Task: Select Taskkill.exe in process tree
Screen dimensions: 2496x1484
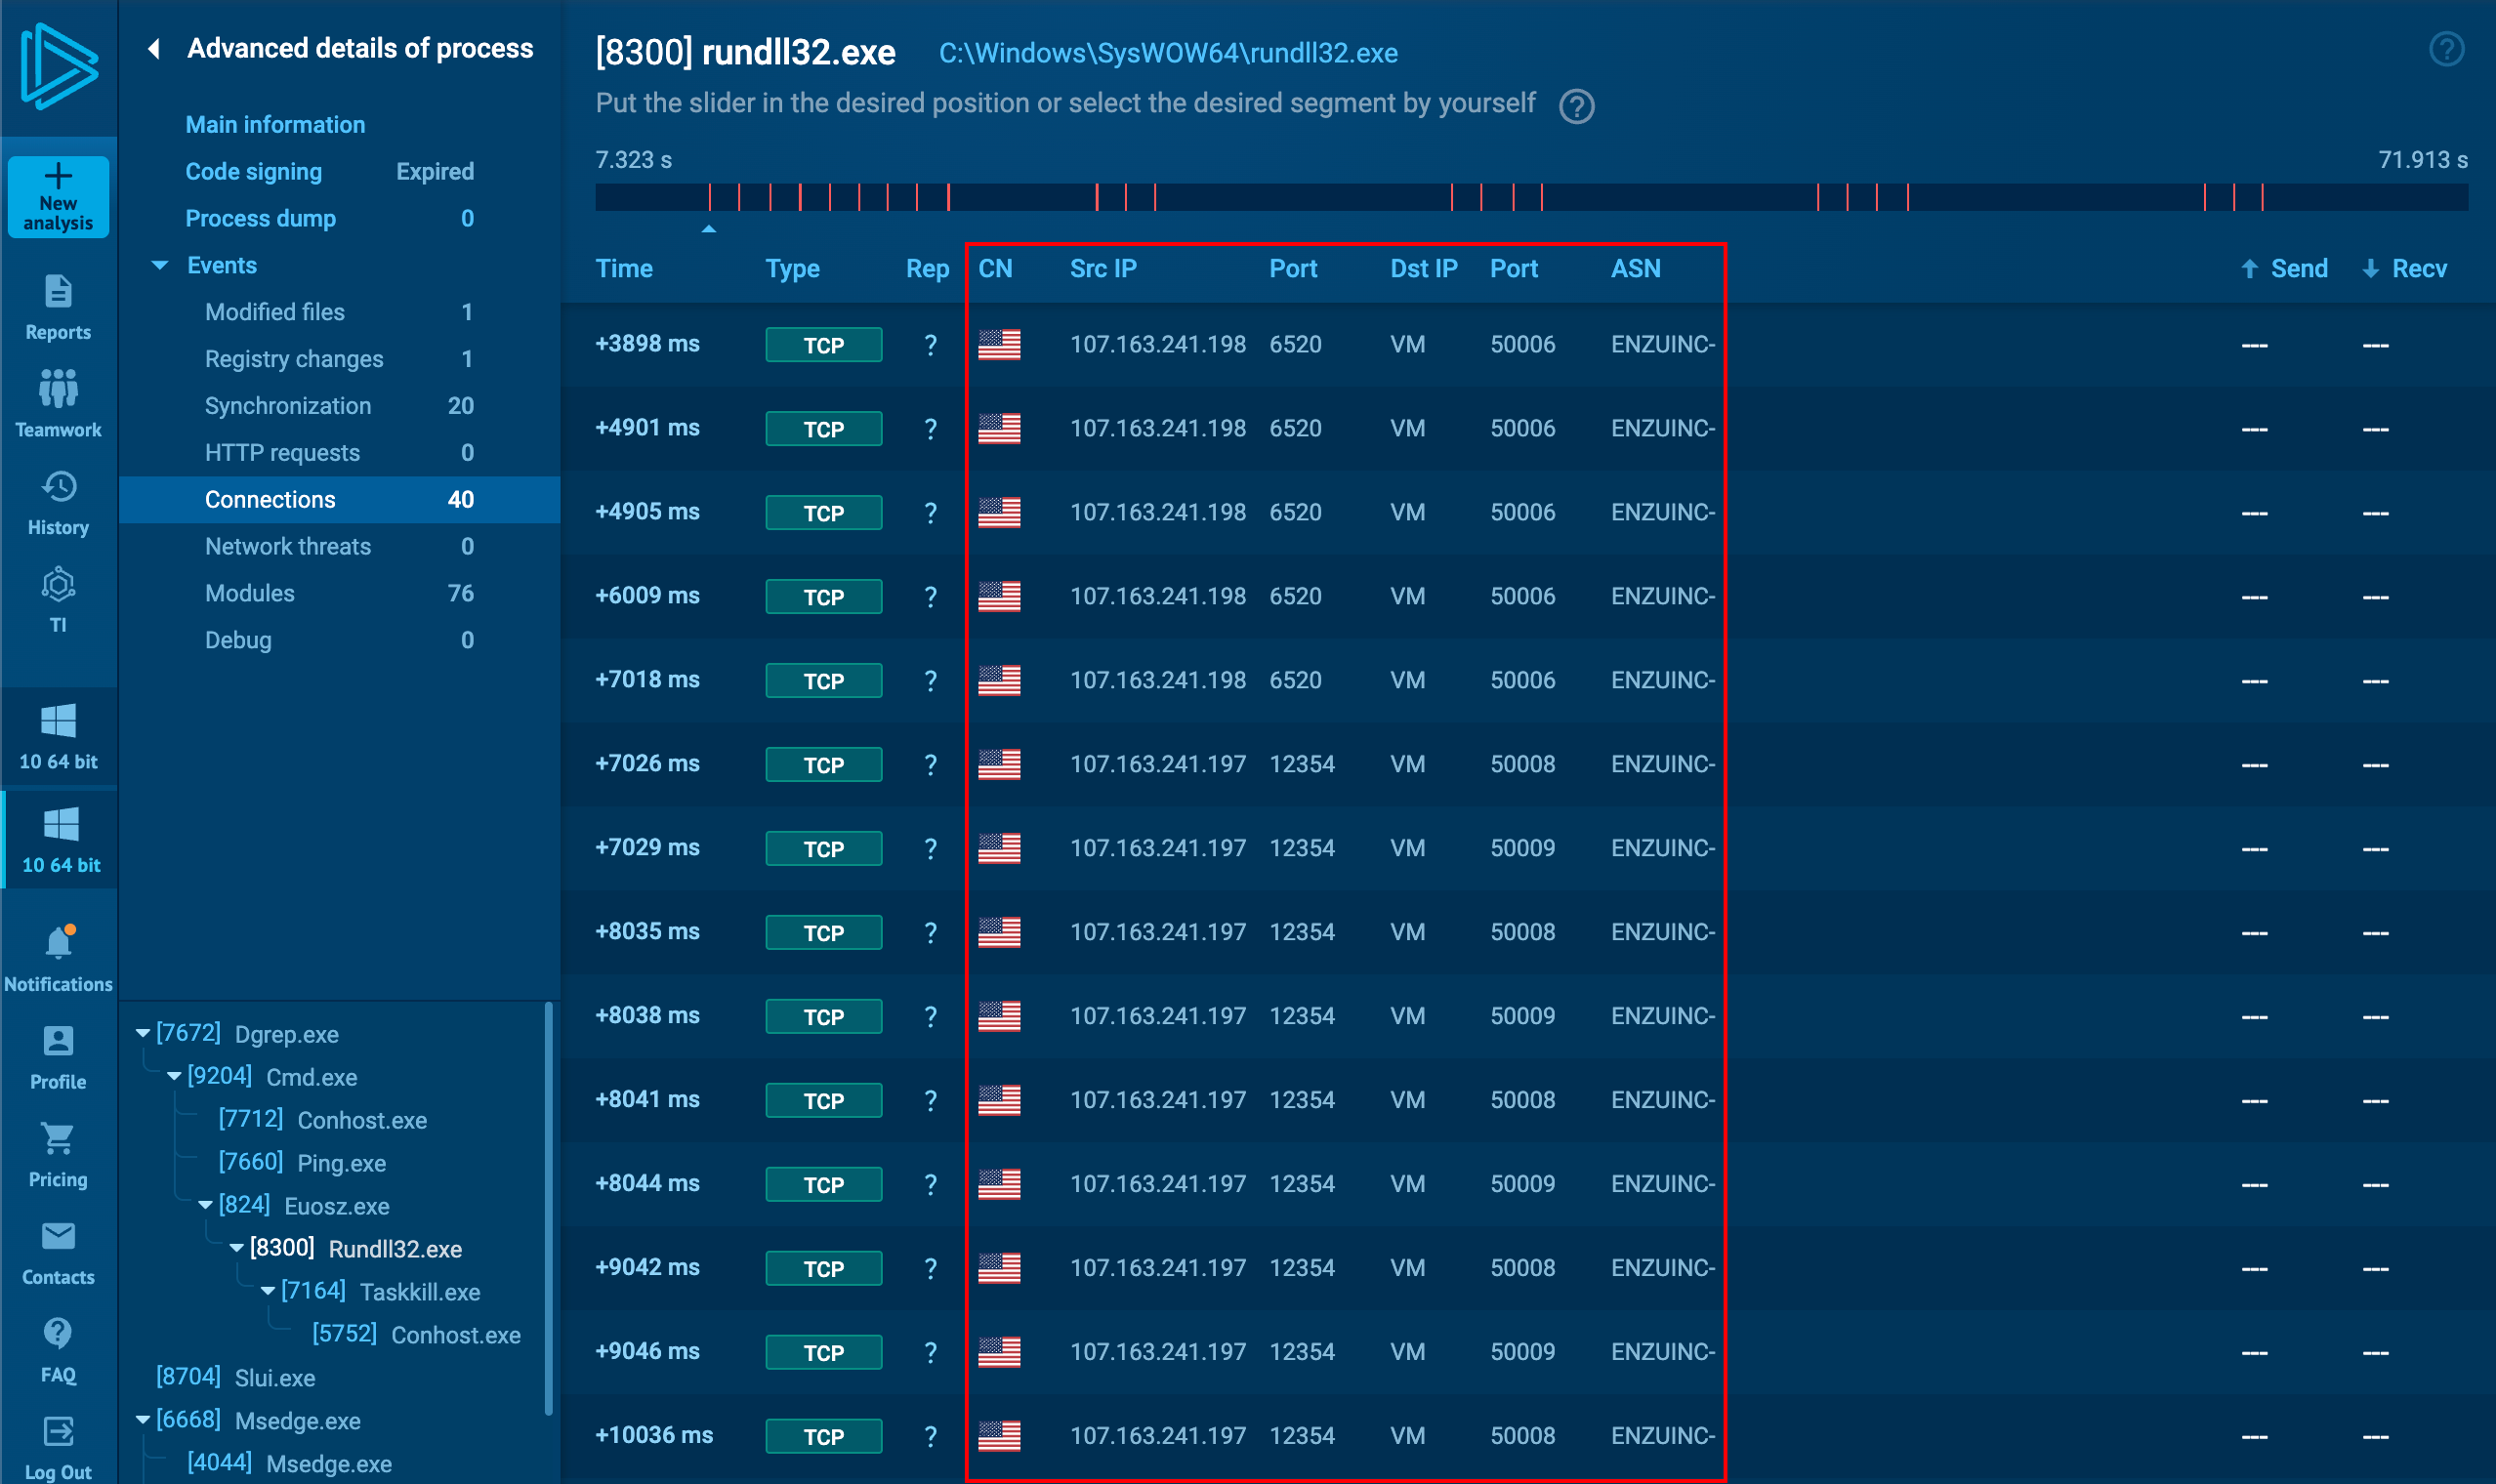Action: [419, 1291]
